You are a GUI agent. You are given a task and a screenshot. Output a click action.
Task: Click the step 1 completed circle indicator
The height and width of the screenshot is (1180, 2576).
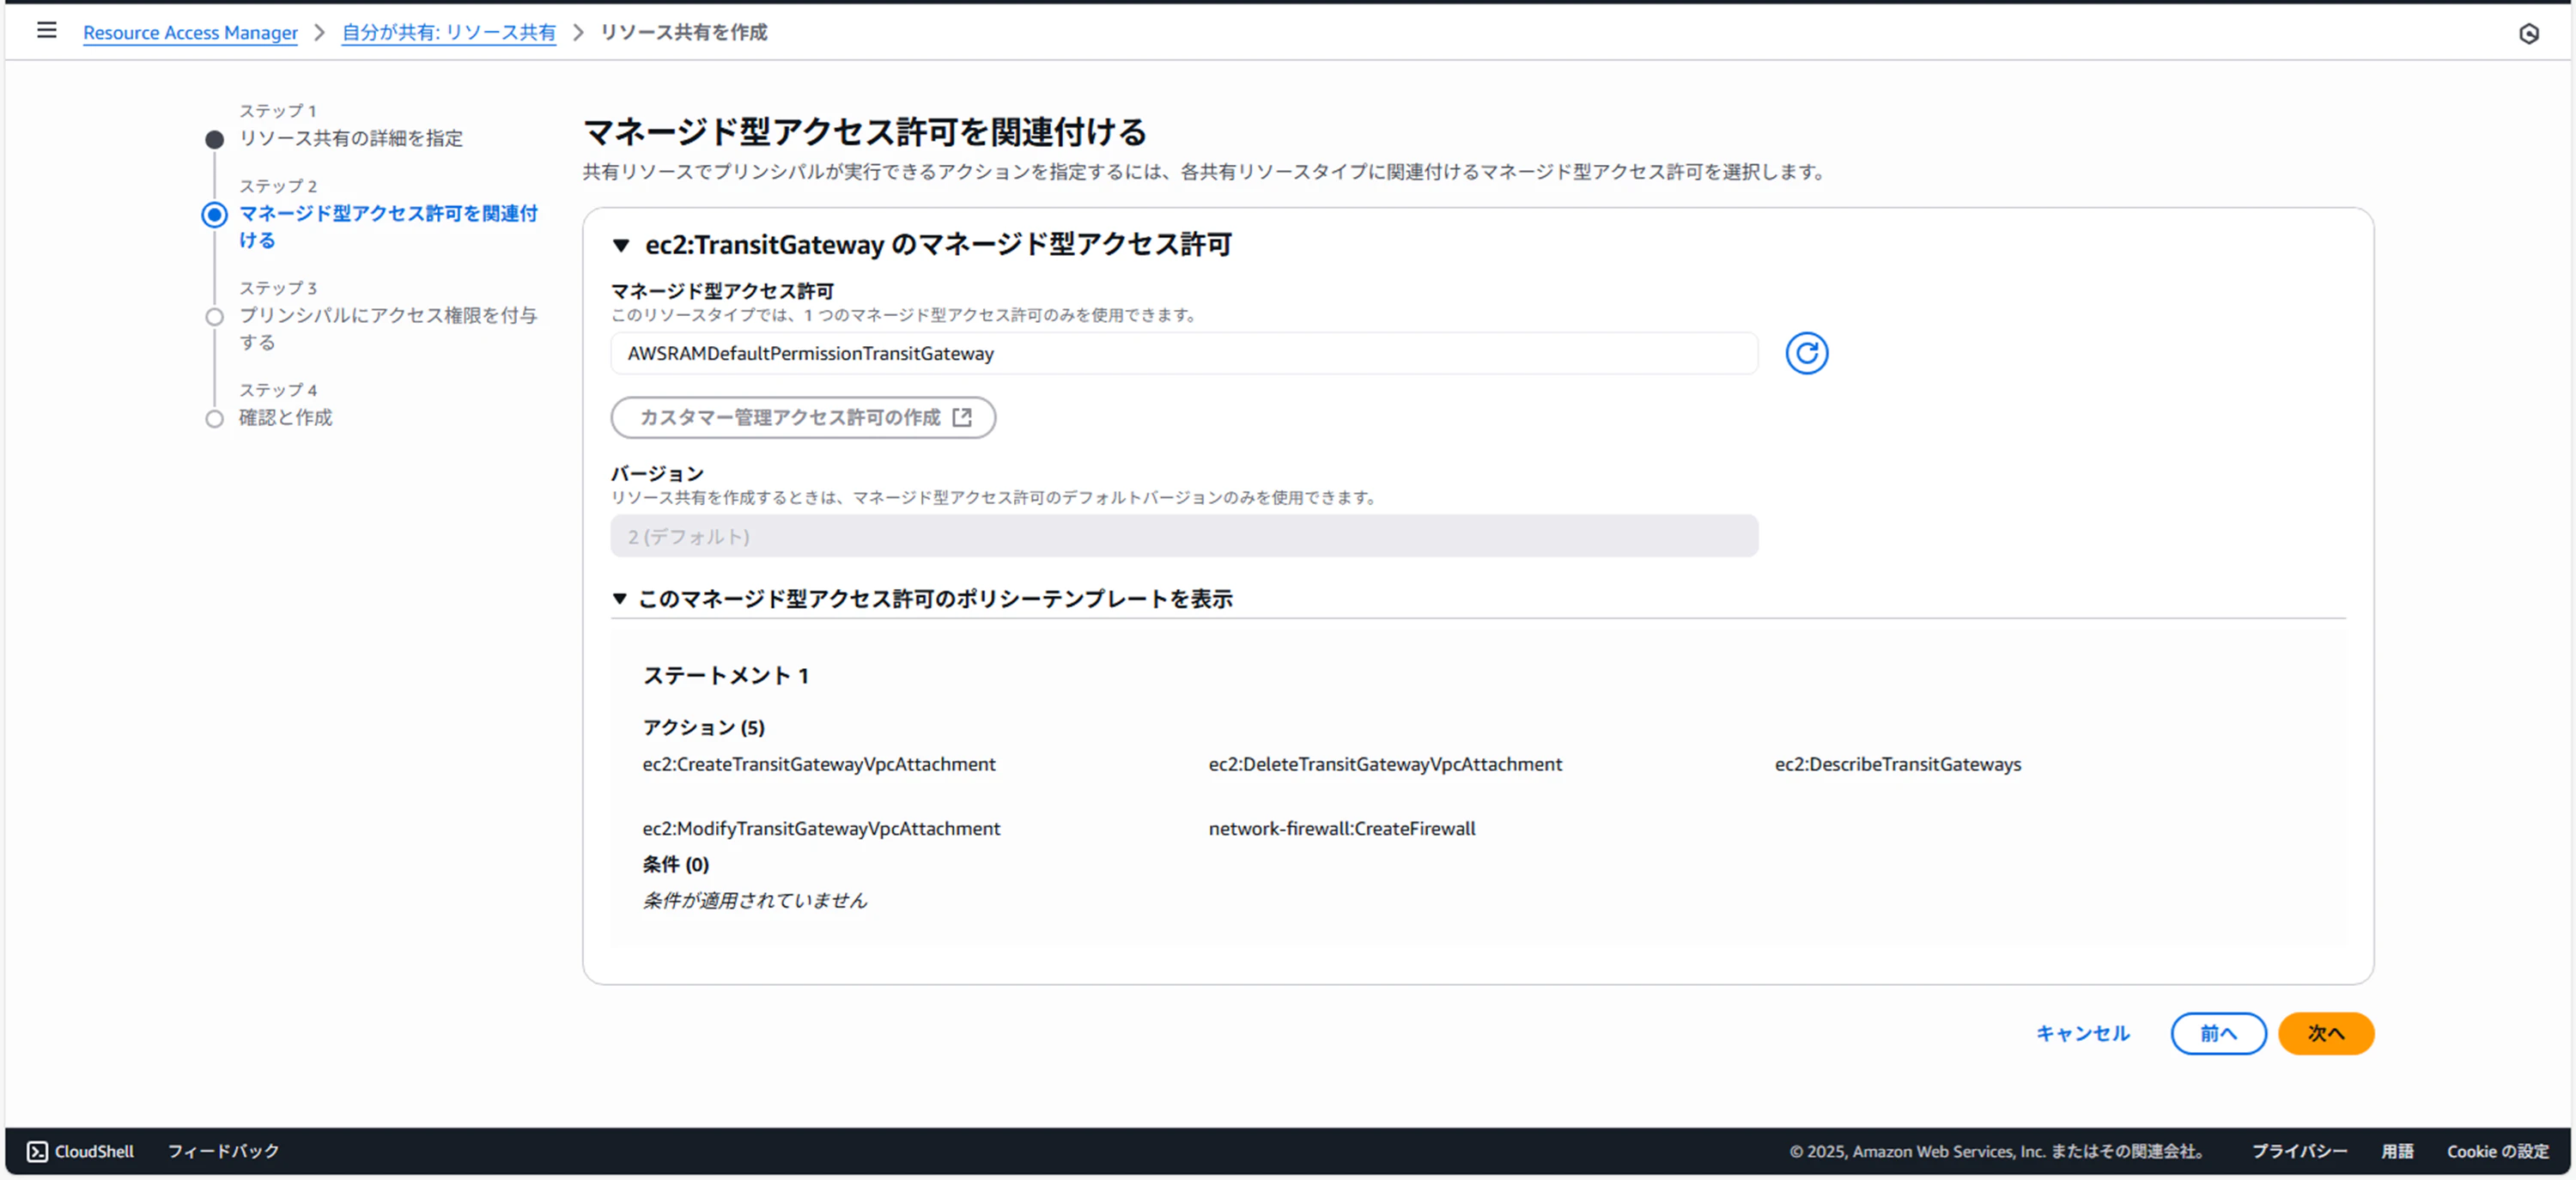(x=214, y=139)
